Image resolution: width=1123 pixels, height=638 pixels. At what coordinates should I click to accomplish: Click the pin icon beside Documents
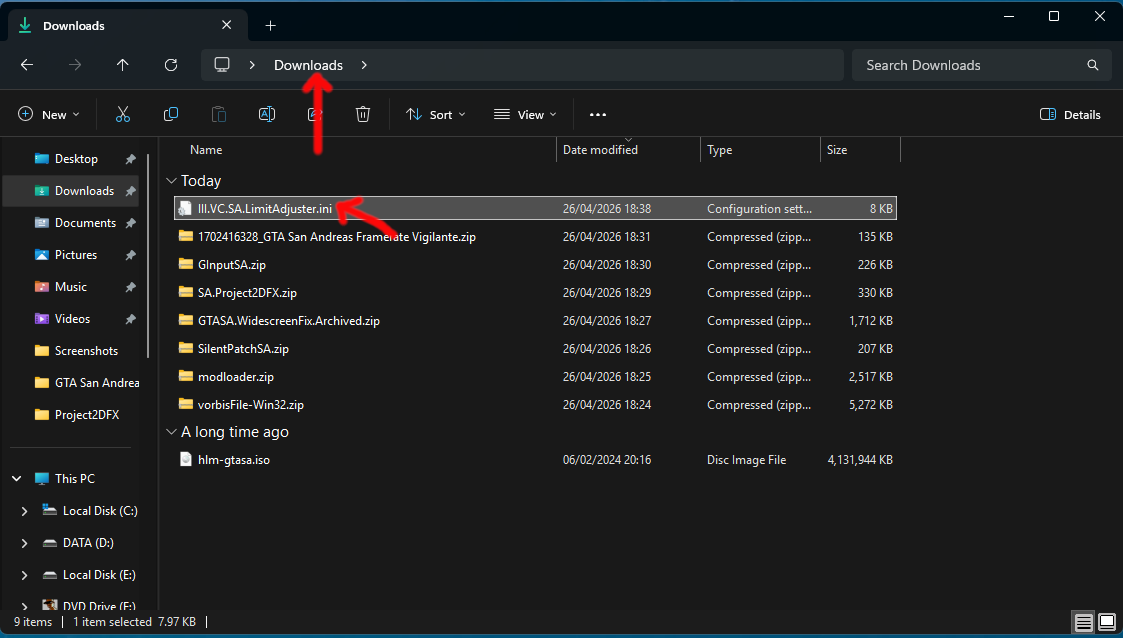coord(130,223)
